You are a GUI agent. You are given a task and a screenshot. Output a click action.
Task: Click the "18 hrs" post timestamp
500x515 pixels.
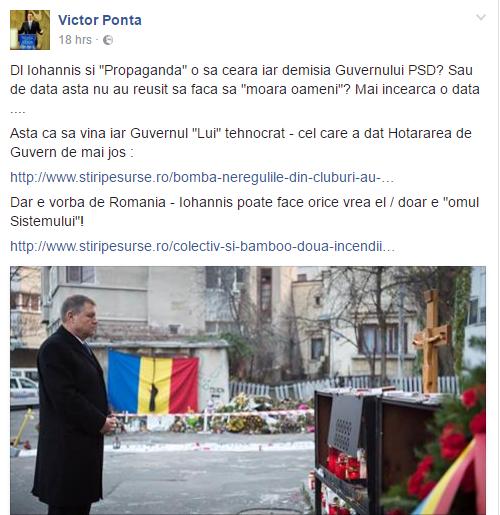[x=75, y=40]
